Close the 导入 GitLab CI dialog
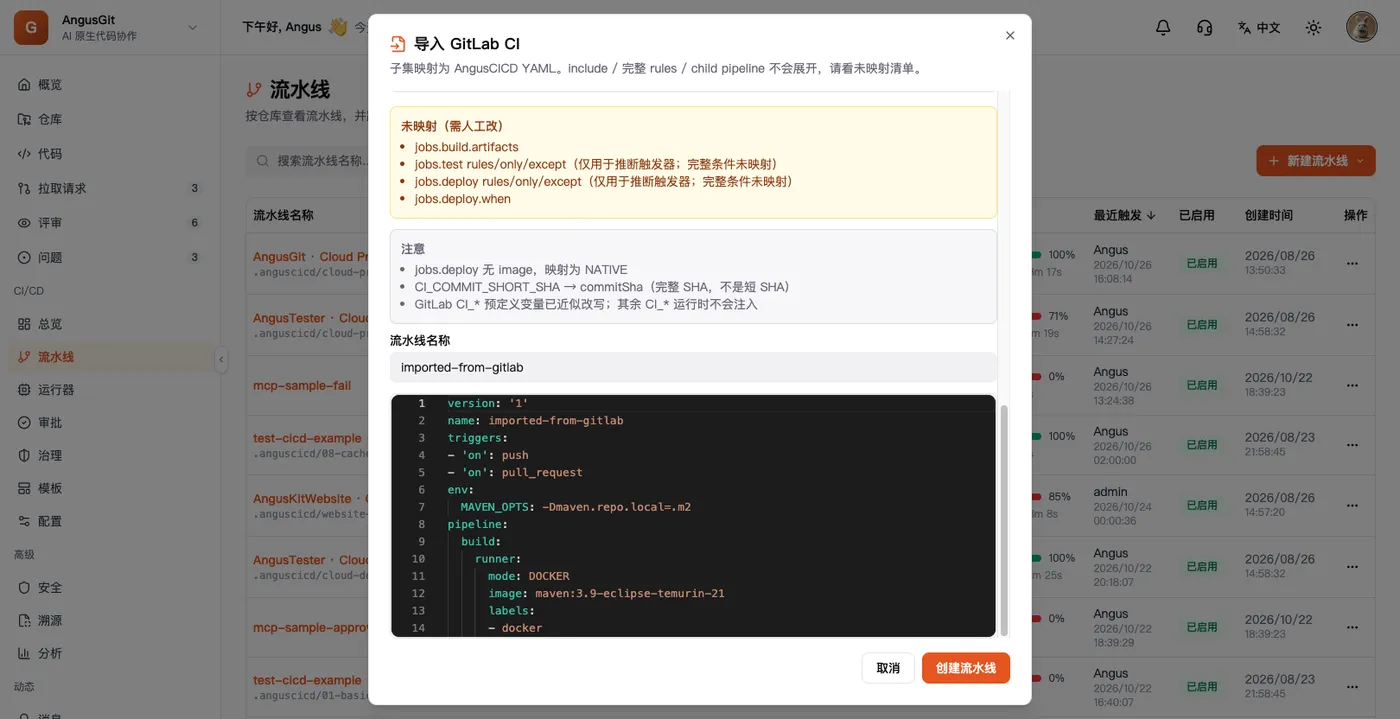This screenshot has height=719, width=1400. [1010, 35]
